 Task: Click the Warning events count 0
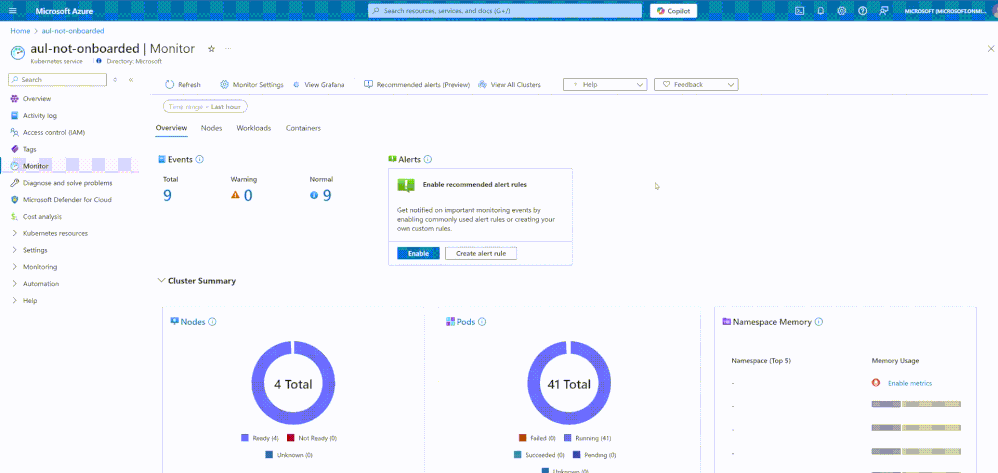coord(248,195)
